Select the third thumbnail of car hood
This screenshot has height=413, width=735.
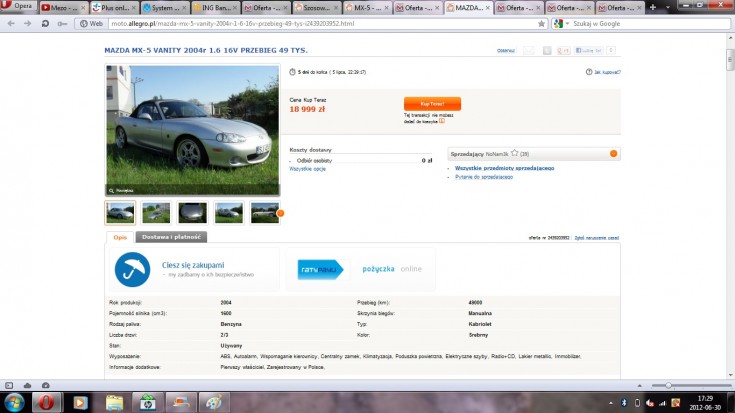click(x=192, y=213)
